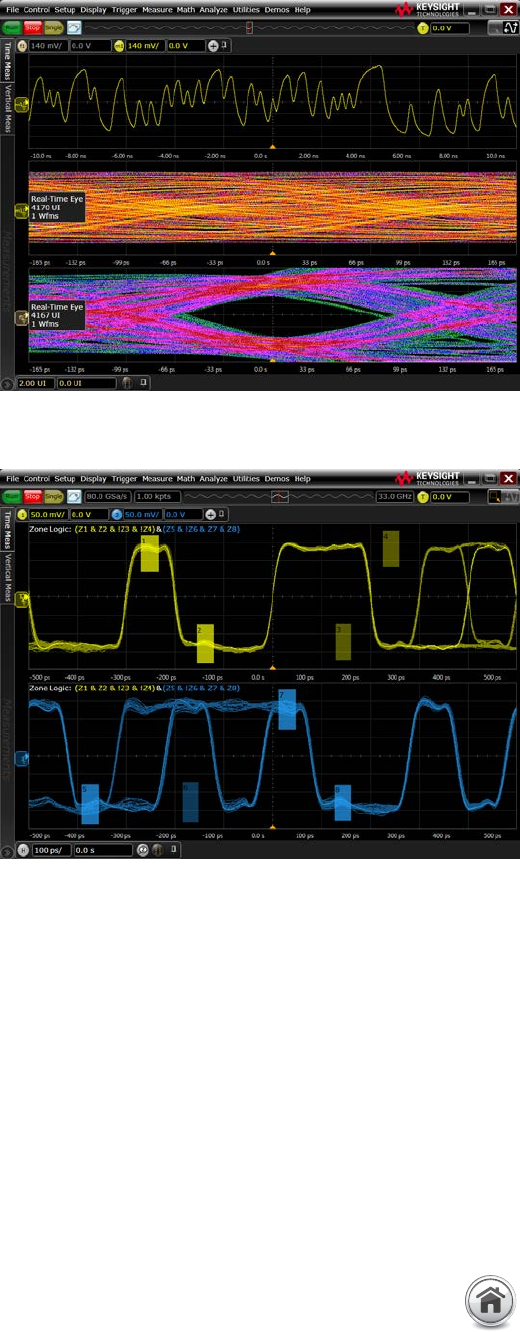
Task: Click the yellow zone 1 box on waveform
Action: click(x=149, y=553)
